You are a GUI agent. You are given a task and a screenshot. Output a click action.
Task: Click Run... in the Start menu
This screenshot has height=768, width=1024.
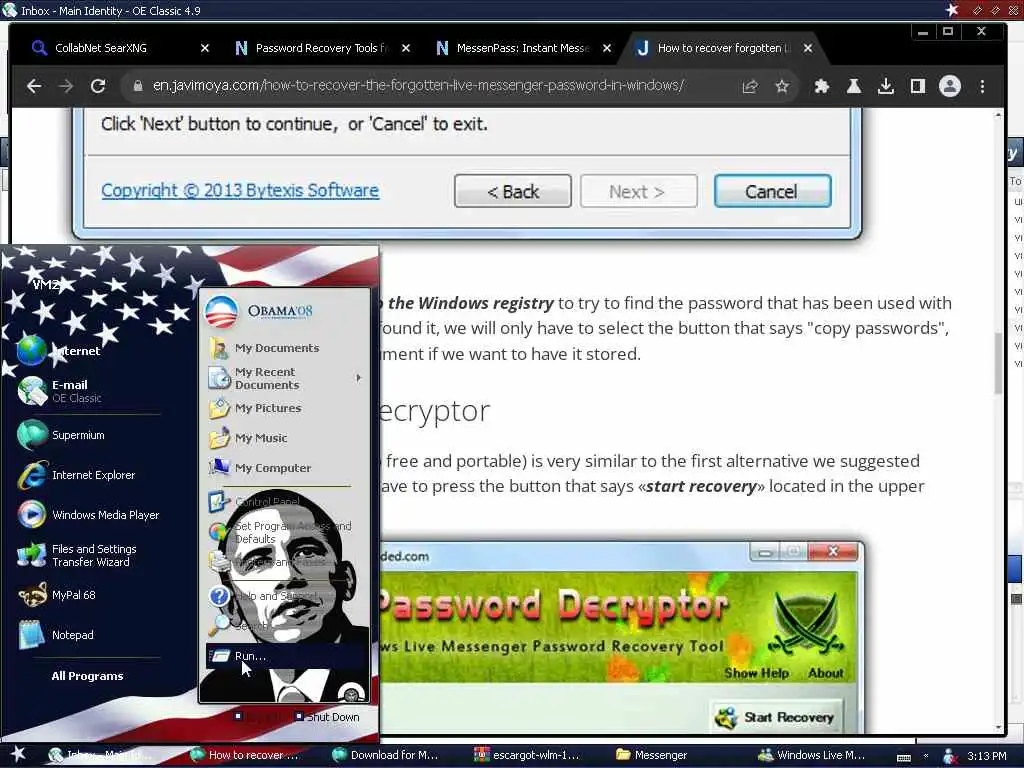click(287, 656)
